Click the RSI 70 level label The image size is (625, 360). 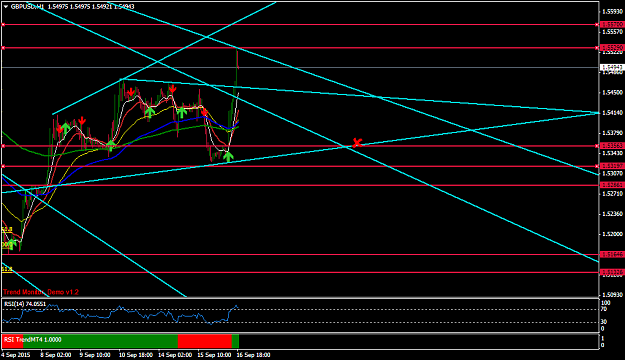coord(603,309)
